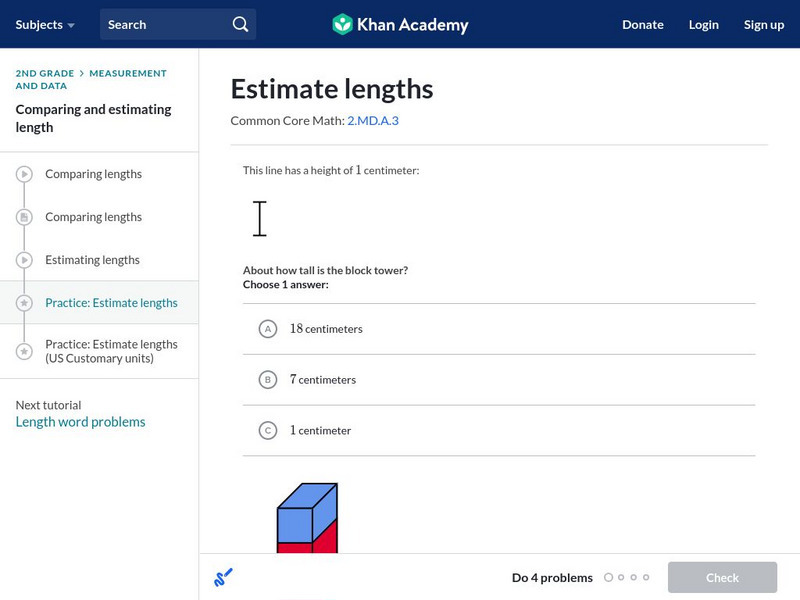Viewport: 800px width, 600px height.
Task: Choose answer C, 1 centimeter
Action: pyautogui.click(x=267, y=431)
